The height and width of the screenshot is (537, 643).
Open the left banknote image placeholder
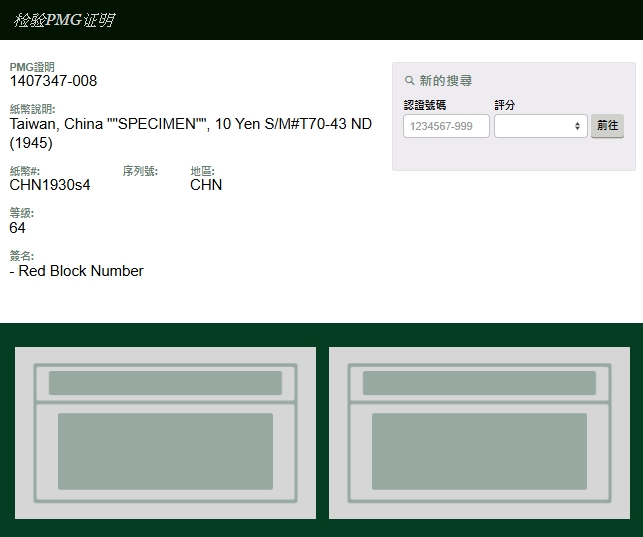pyautogui.click(x=165, y=433)
